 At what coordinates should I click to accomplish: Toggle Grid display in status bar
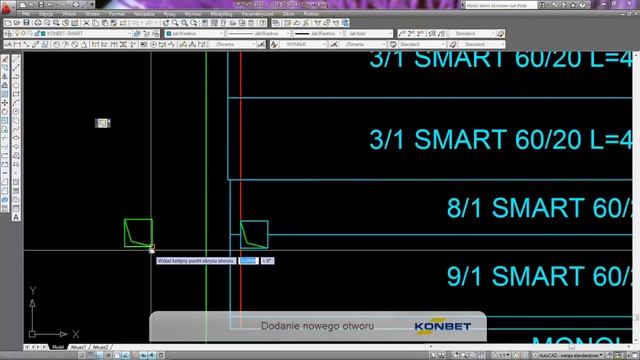(x=91, y=356)
